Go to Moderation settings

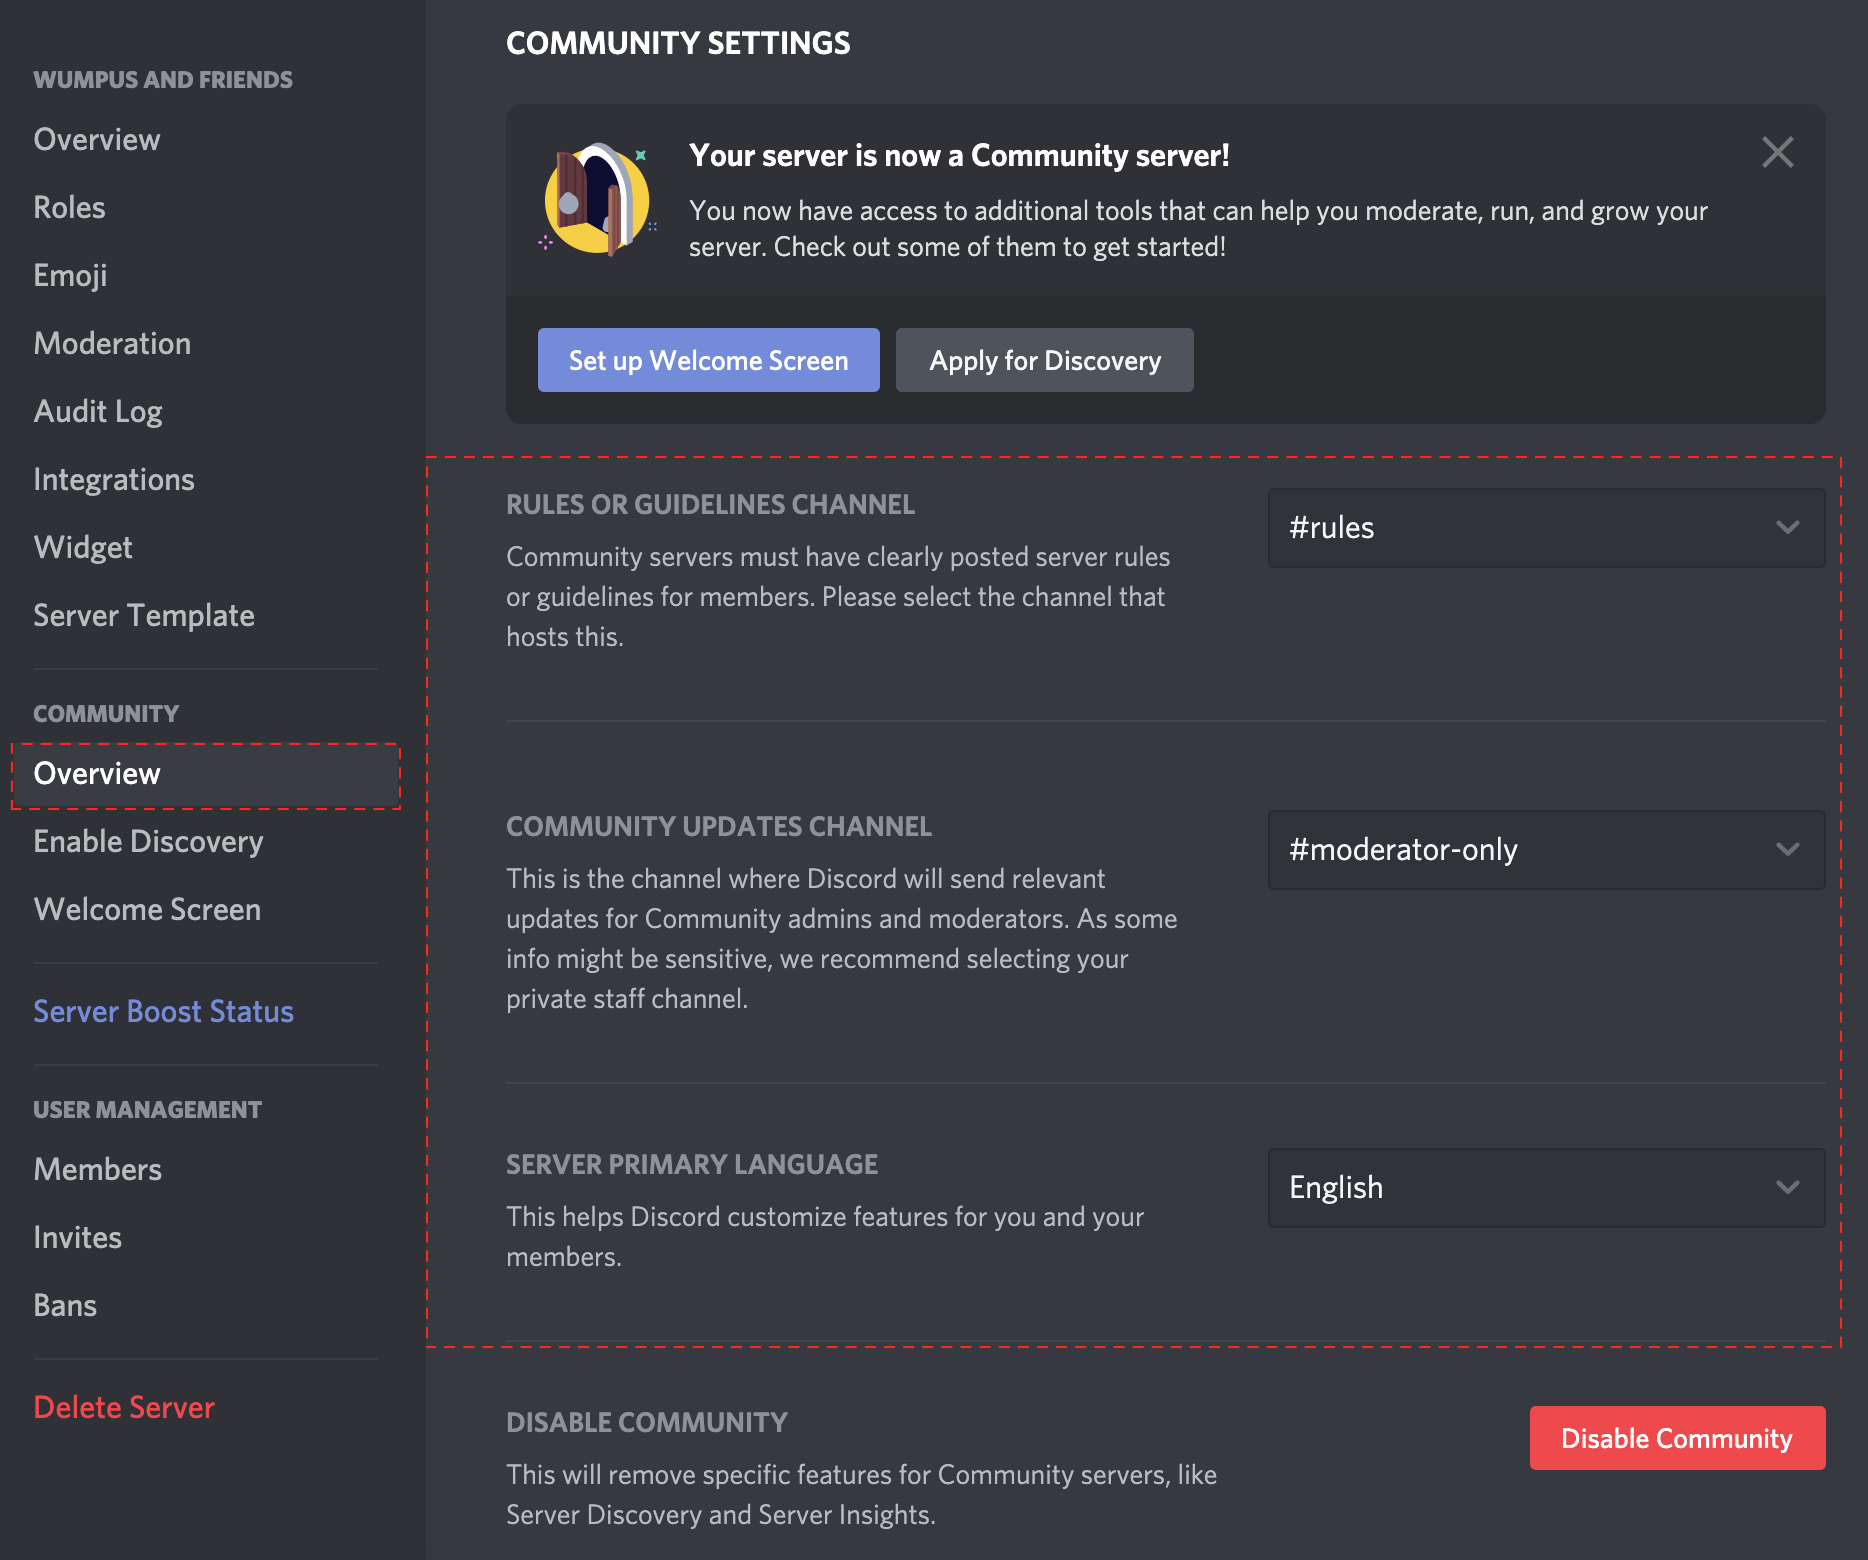click(x=112, y=343)
